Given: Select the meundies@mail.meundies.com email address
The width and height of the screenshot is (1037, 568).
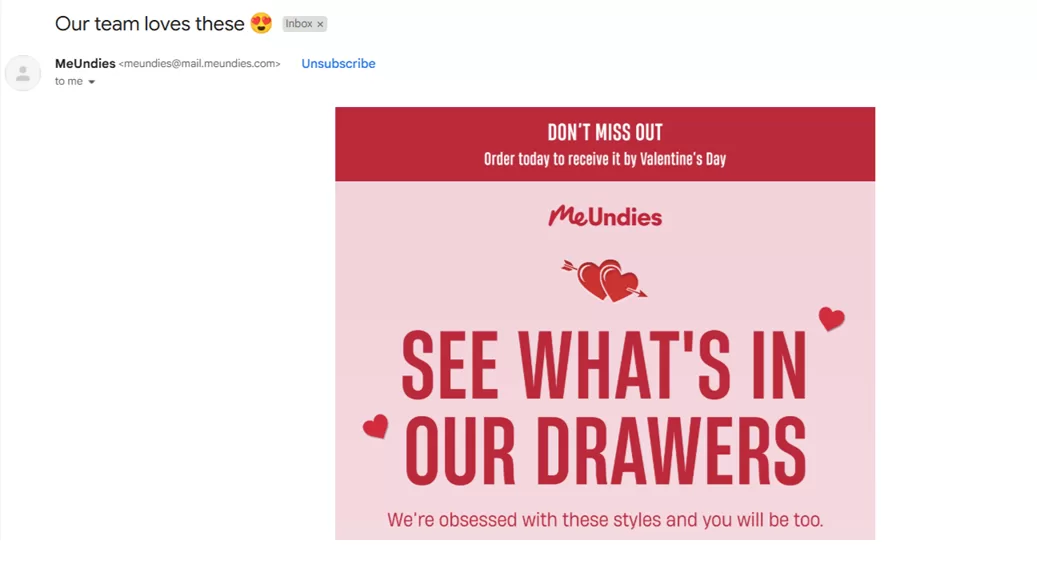Looking at the screenshot, I should click(x=199, y=64).
